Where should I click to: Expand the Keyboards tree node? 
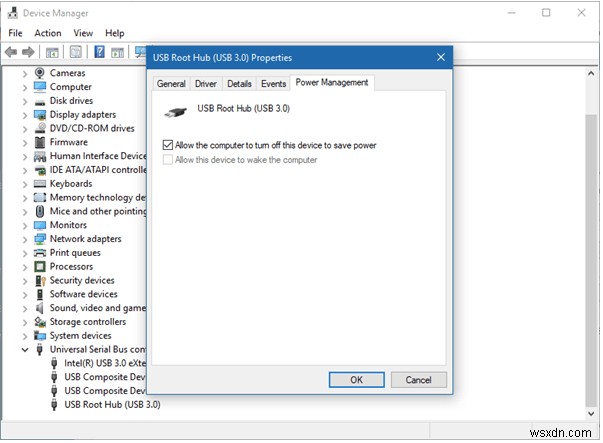coord(25,184)
